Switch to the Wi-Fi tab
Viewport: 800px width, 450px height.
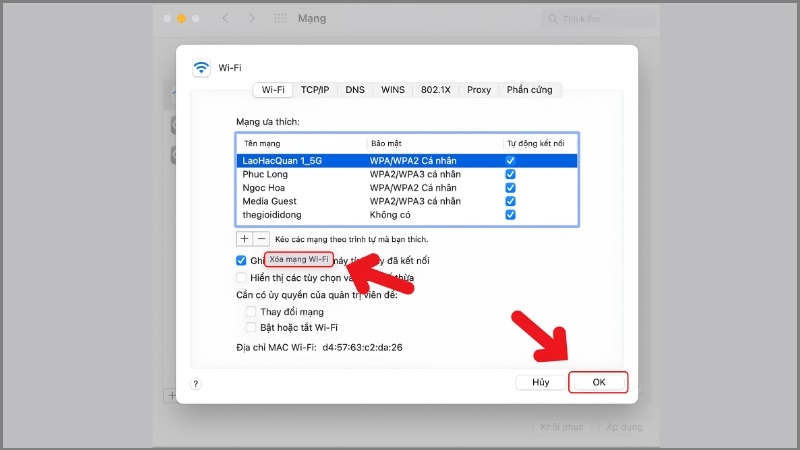click(x=273, y=90)
